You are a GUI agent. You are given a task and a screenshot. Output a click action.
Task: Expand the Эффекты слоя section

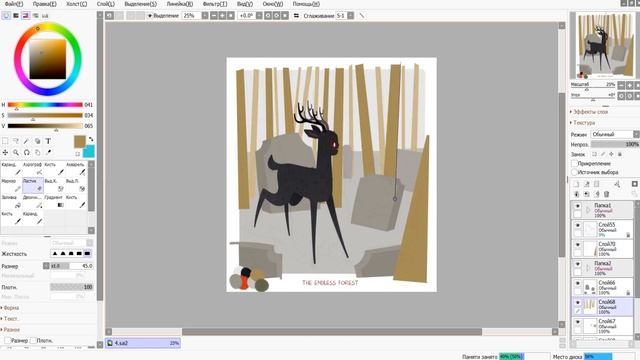589,111
